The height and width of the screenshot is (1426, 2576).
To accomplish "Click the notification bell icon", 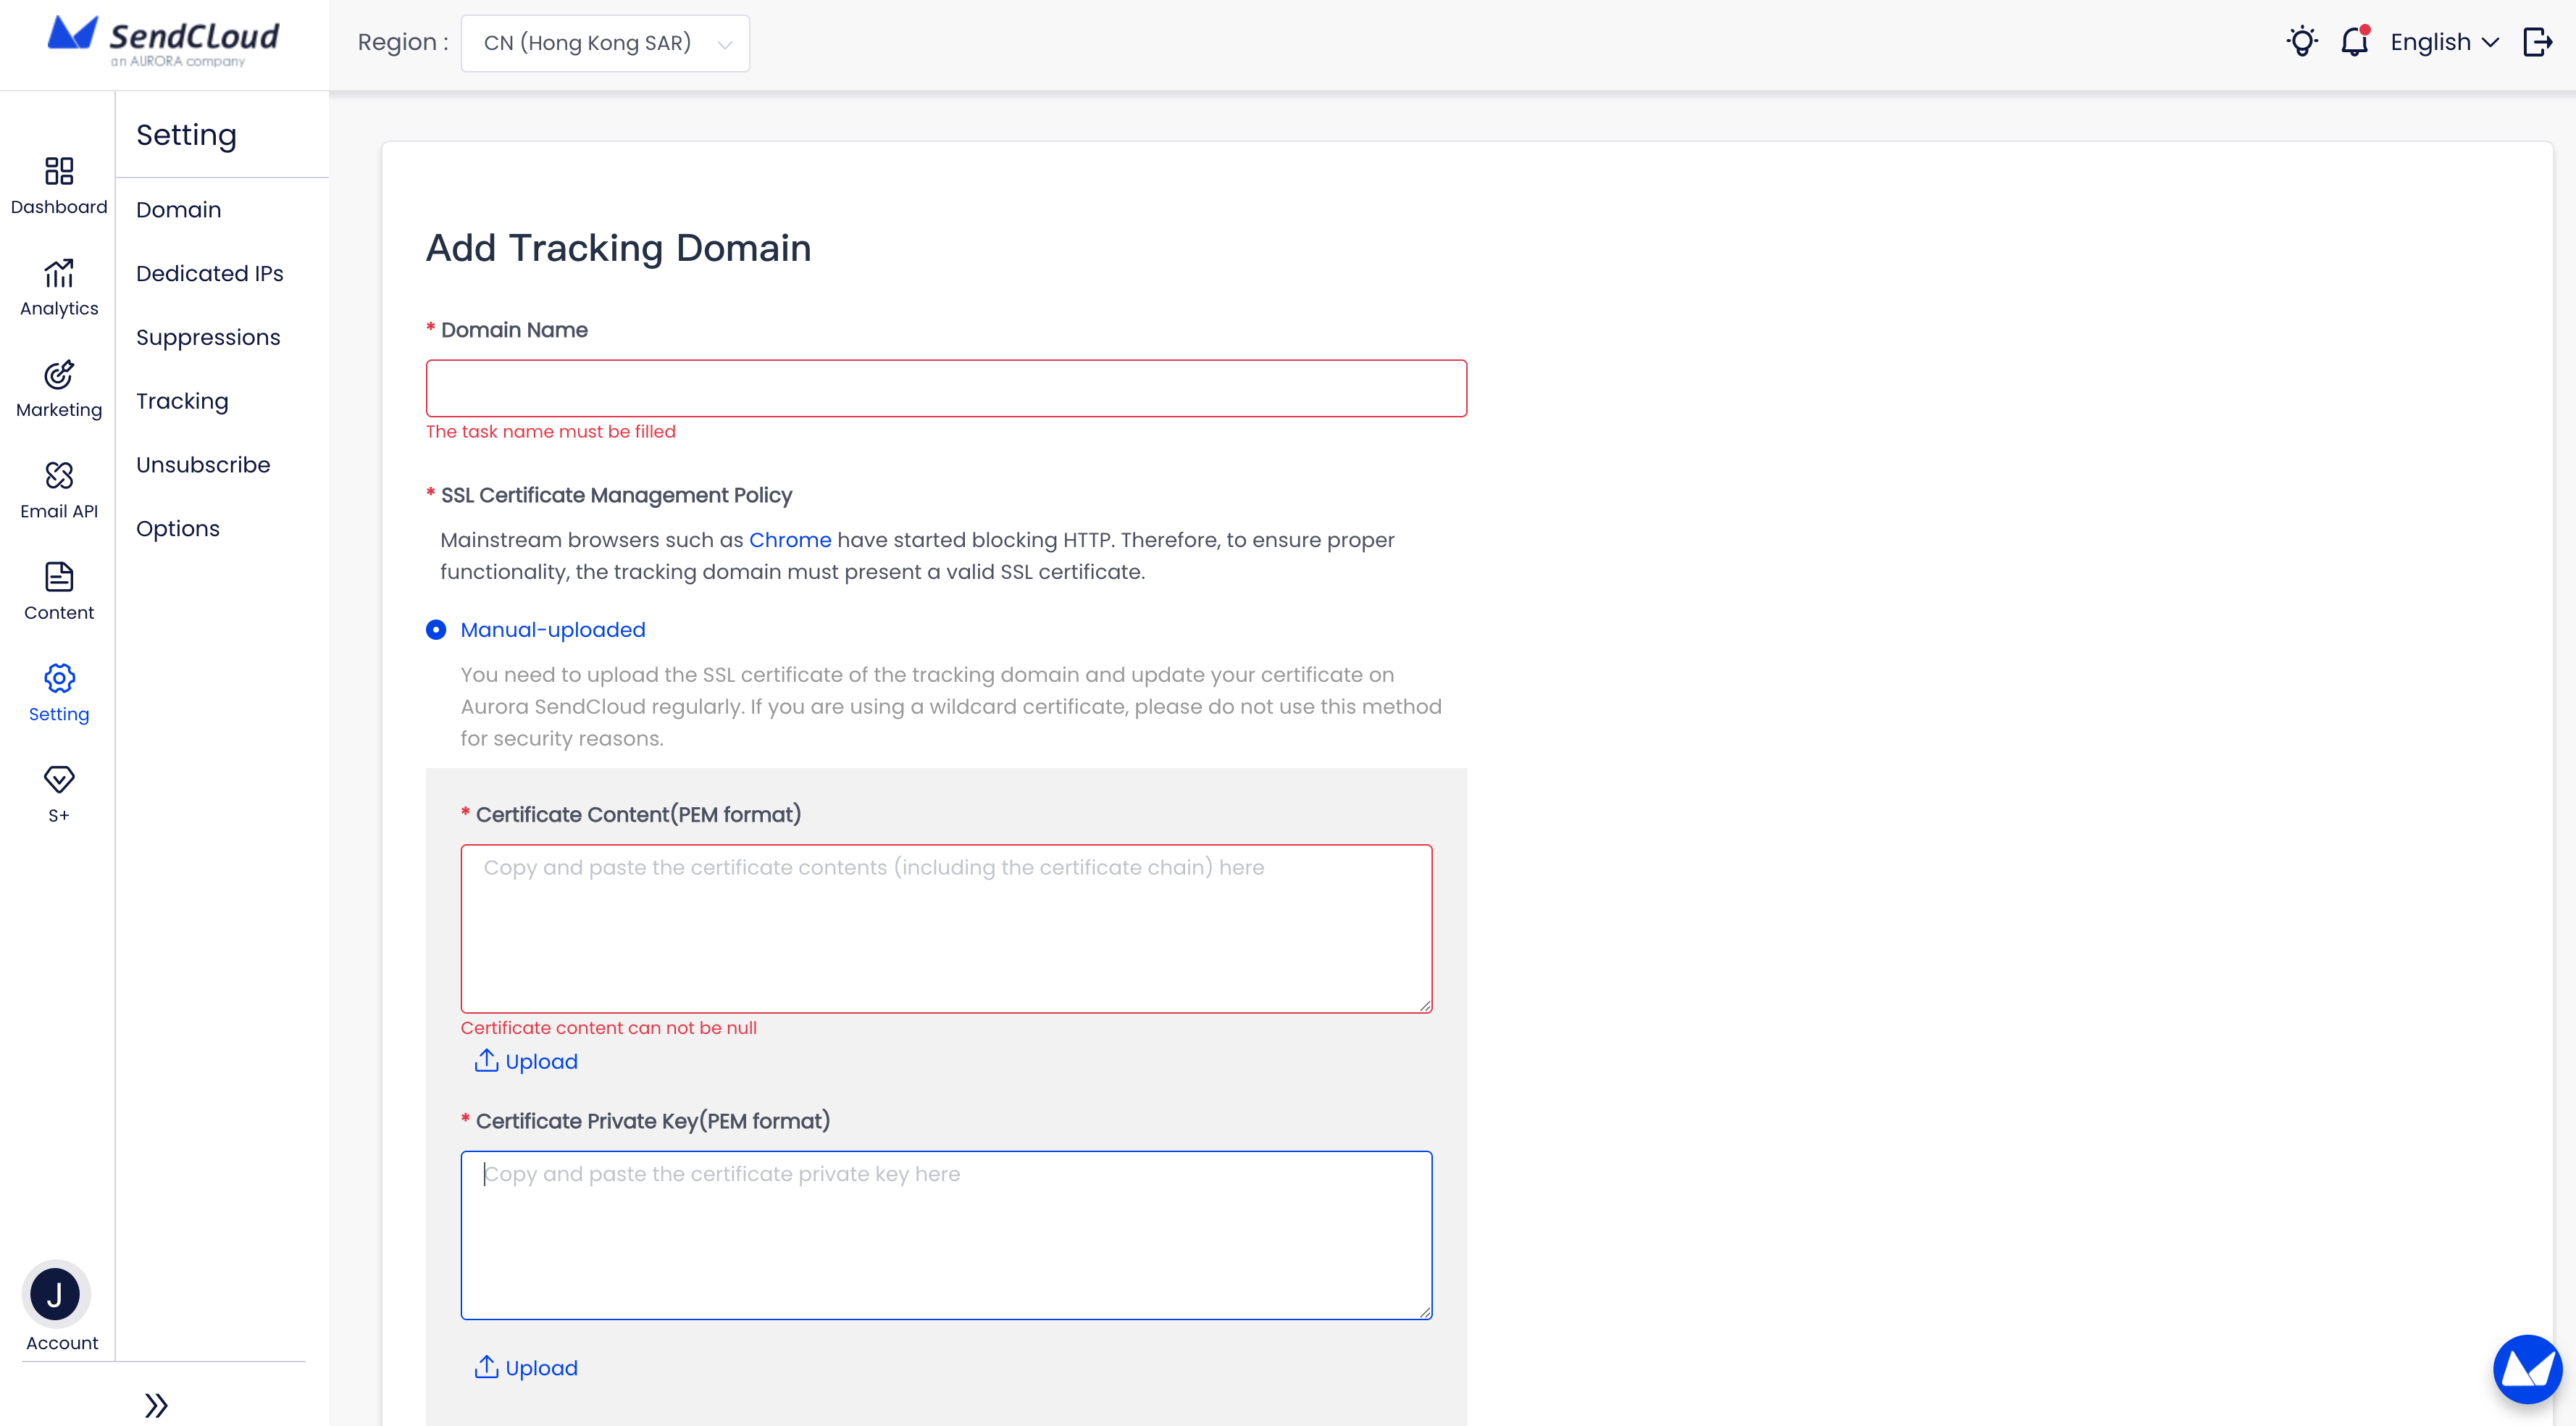I will [2354, 42].
